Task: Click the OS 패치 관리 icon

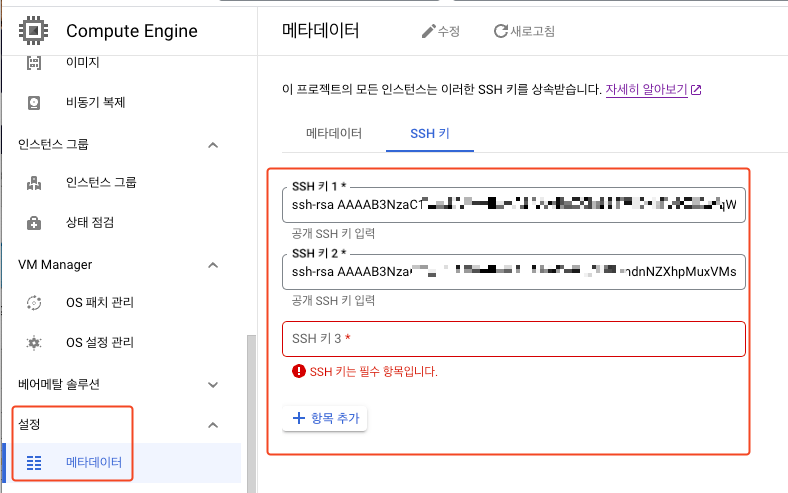Action: click(34, 303)
